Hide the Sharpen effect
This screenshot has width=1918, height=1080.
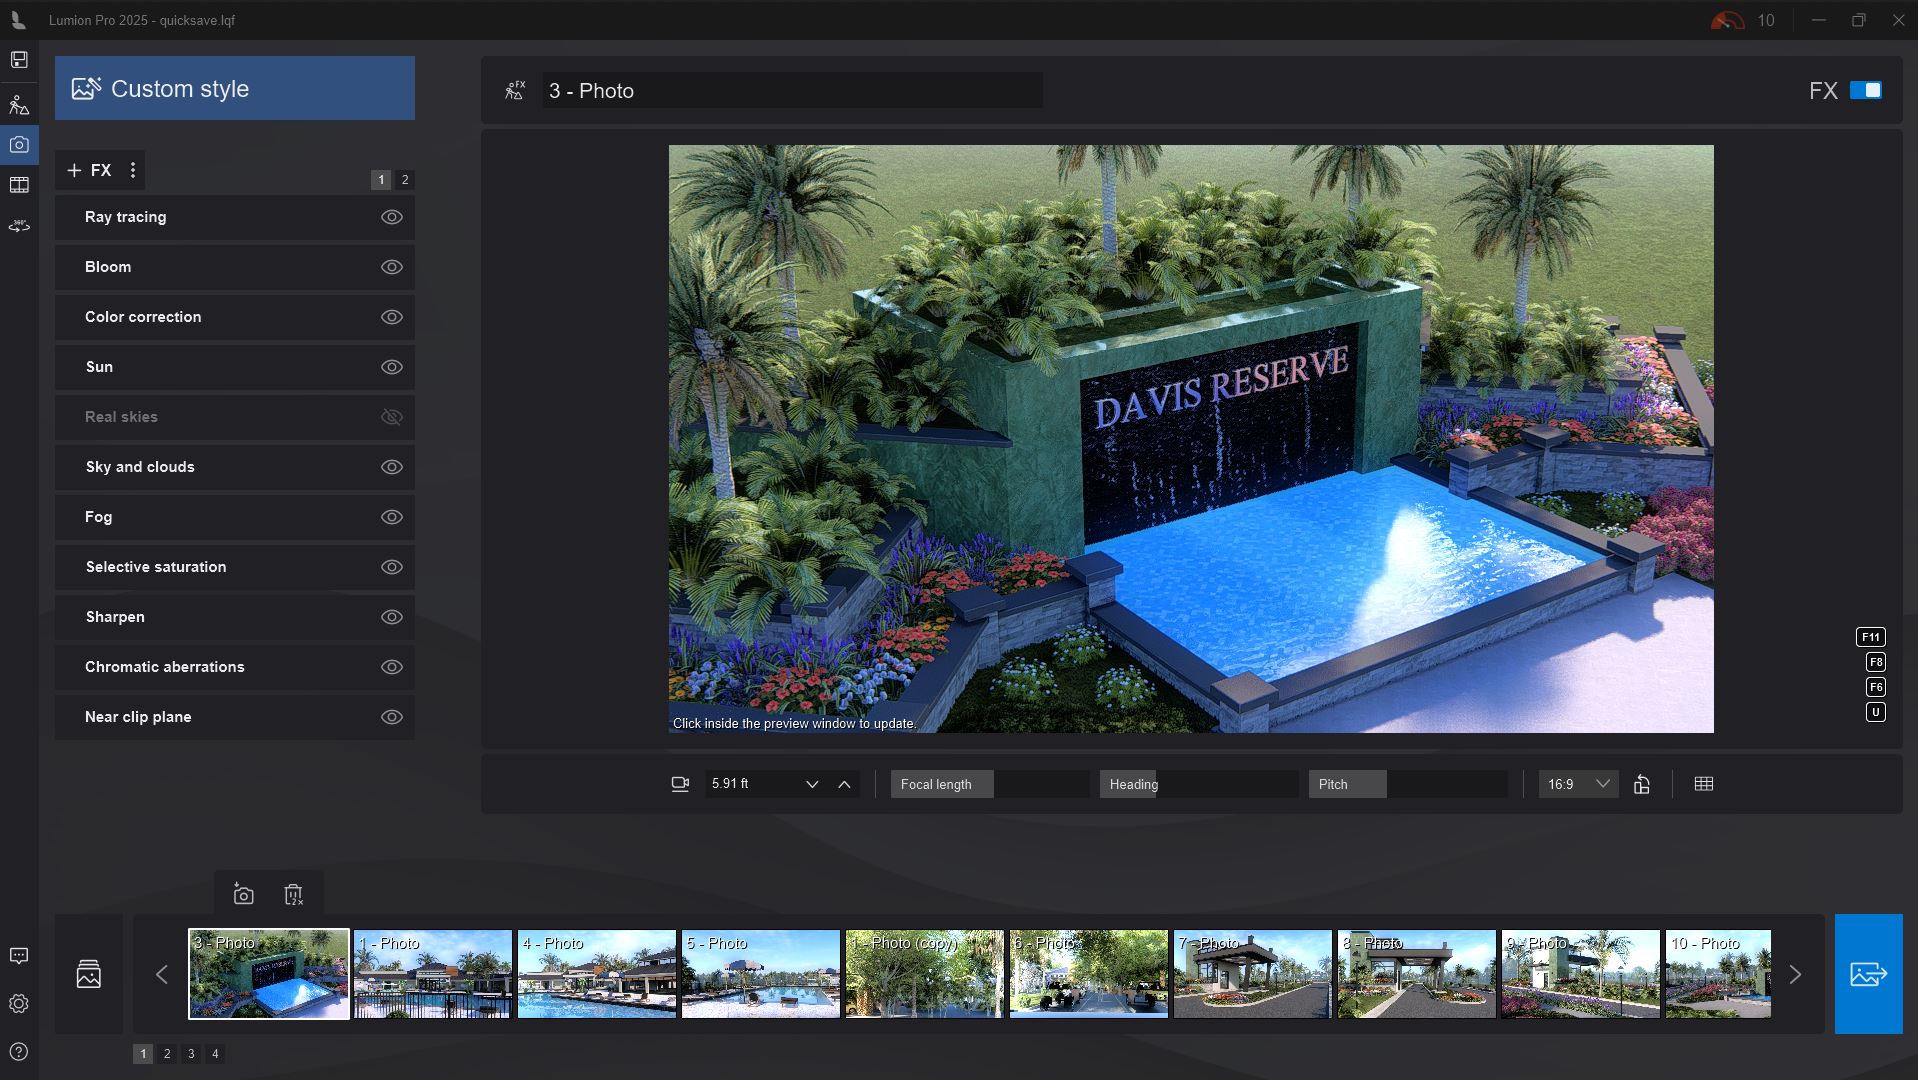(392, 617)
